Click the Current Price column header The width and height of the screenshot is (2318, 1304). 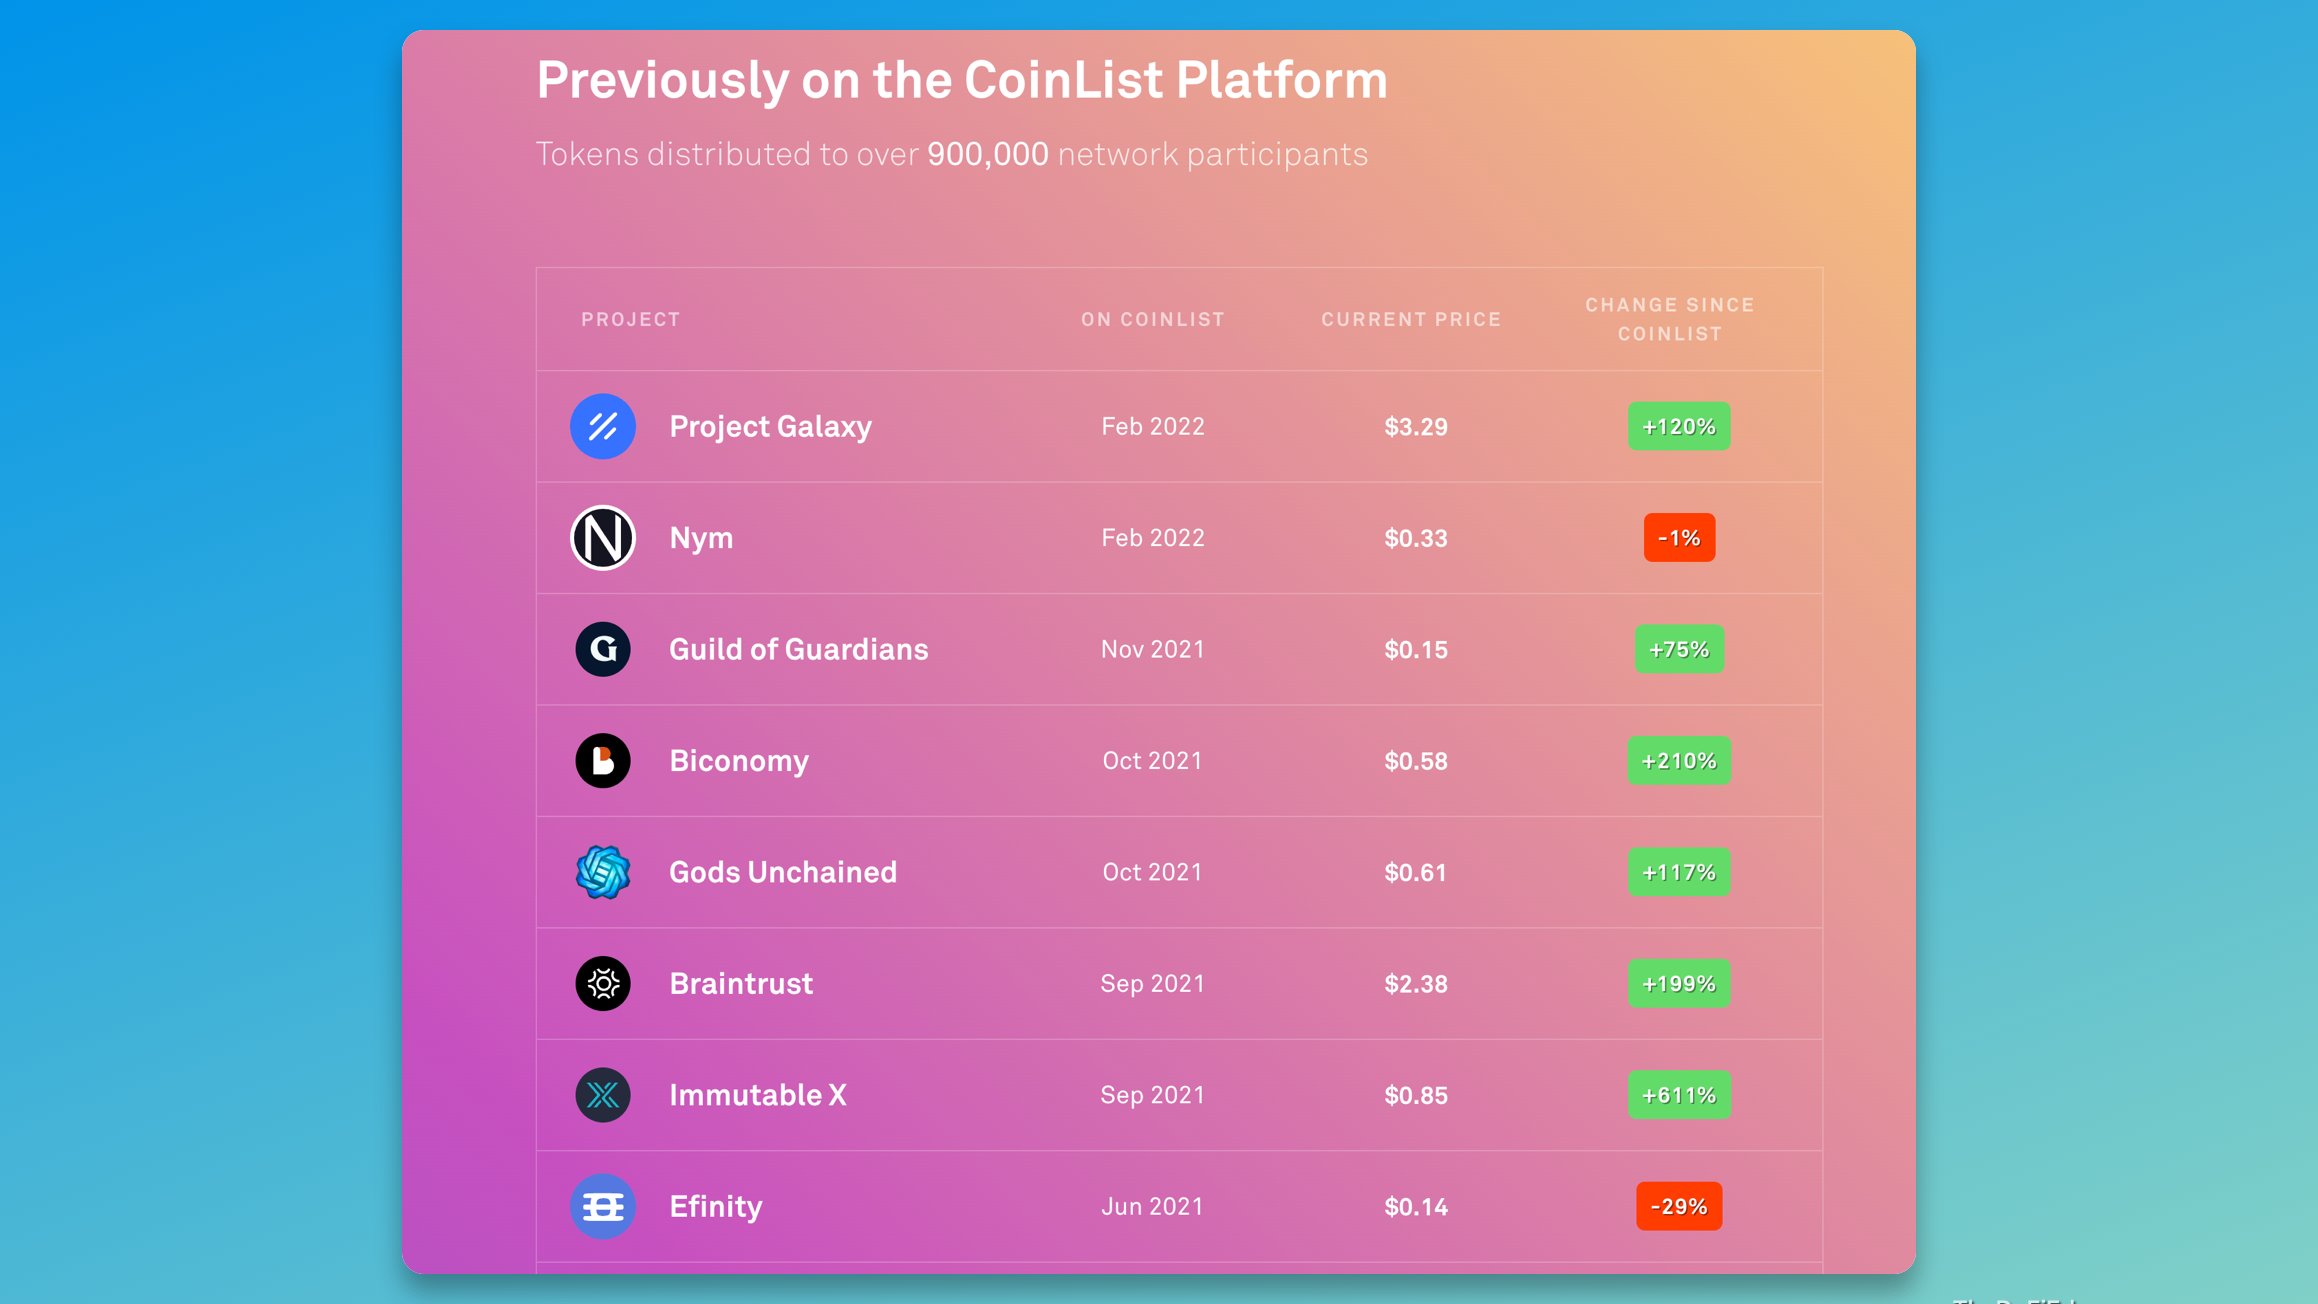point(1411,320)
